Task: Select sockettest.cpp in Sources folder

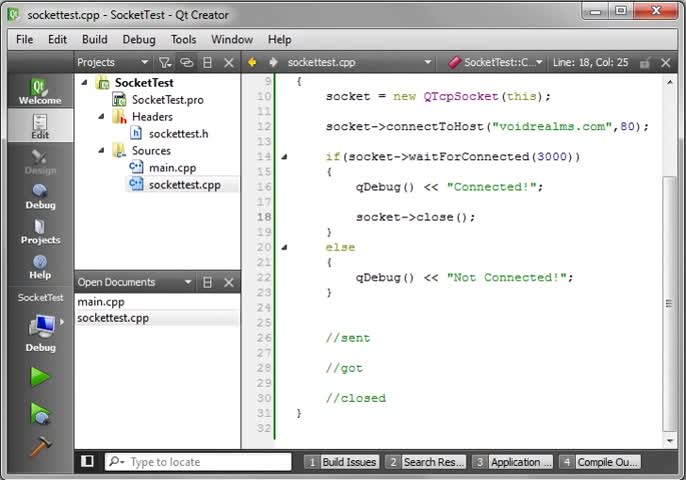Action: tap(184, 185)
